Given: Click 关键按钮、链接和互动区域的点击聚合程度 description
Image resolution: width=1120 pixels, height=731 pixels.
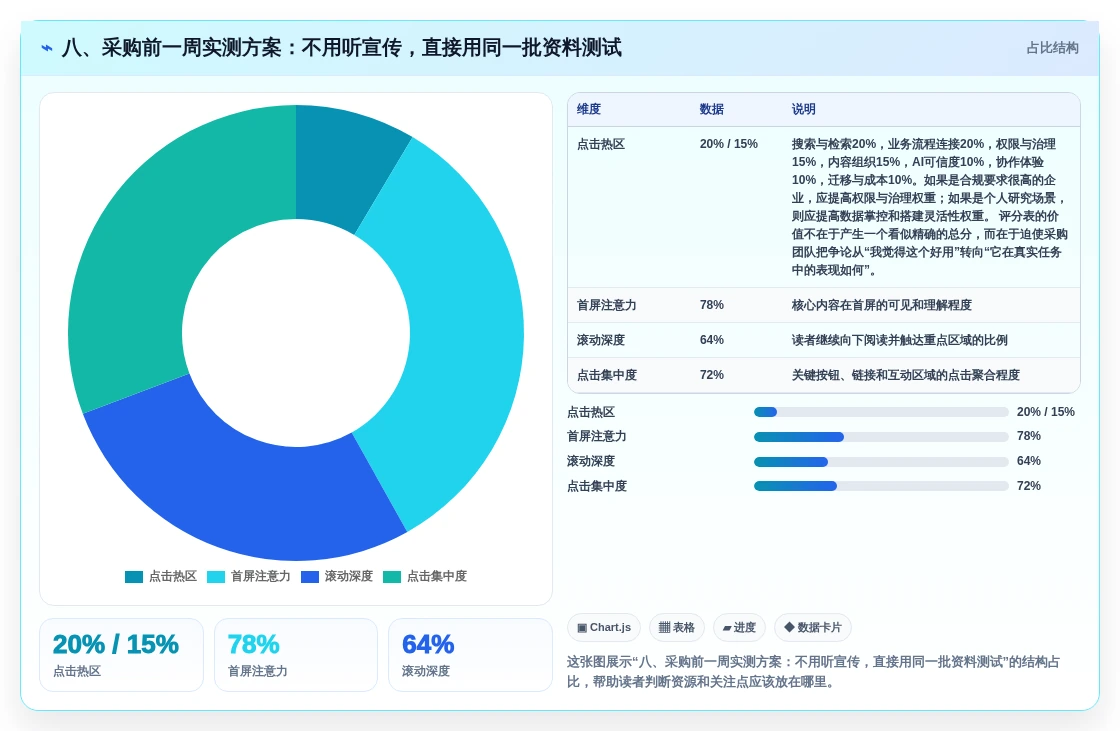Looking at the screenshot, I should tap(906, 375).
